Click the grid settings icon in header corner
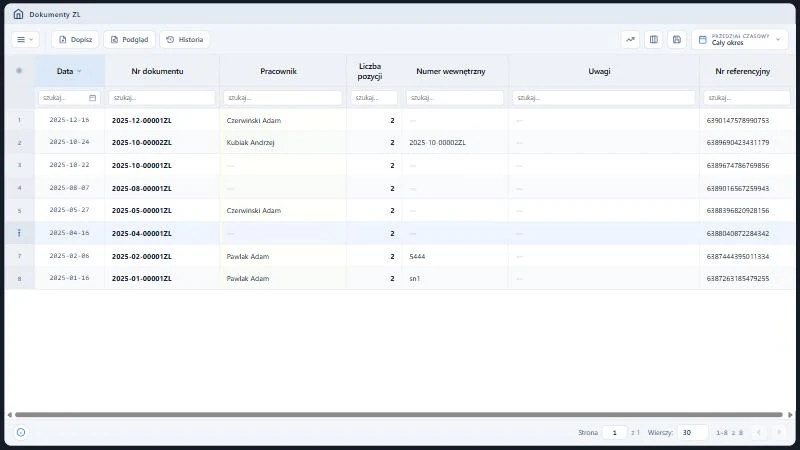The height and width of the screenshot is (450, 800). click(19, 71)
